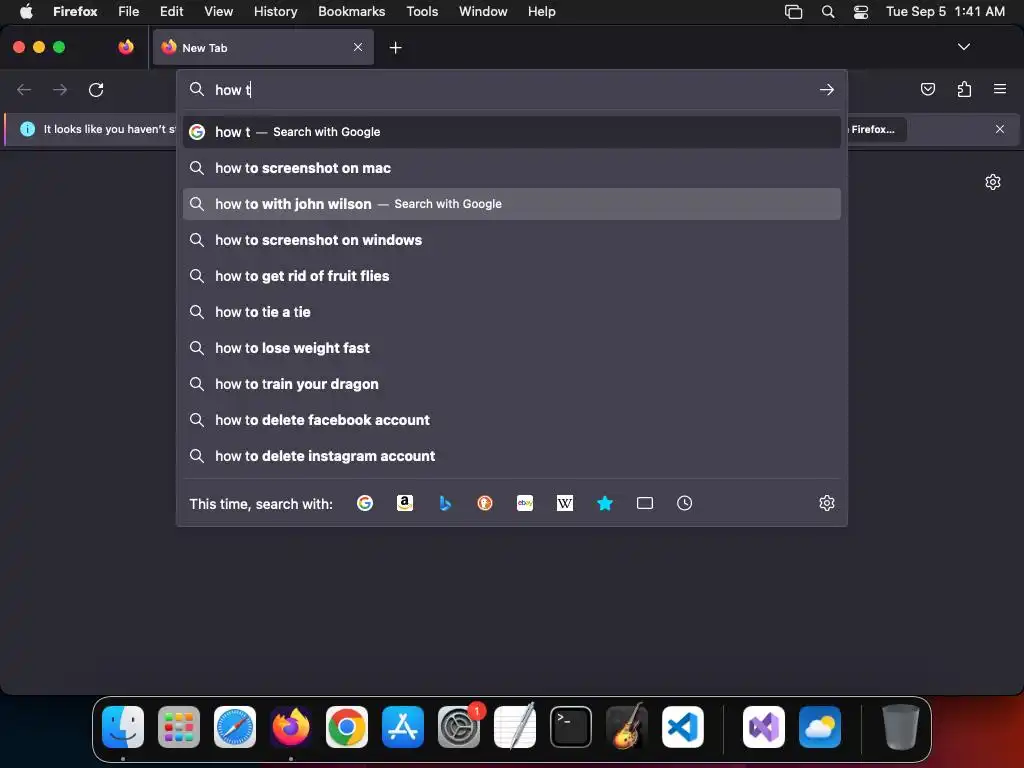The width and height of the screenshot is (1024, 768).
Task: Open the History menu
Action: click(276, 11)
